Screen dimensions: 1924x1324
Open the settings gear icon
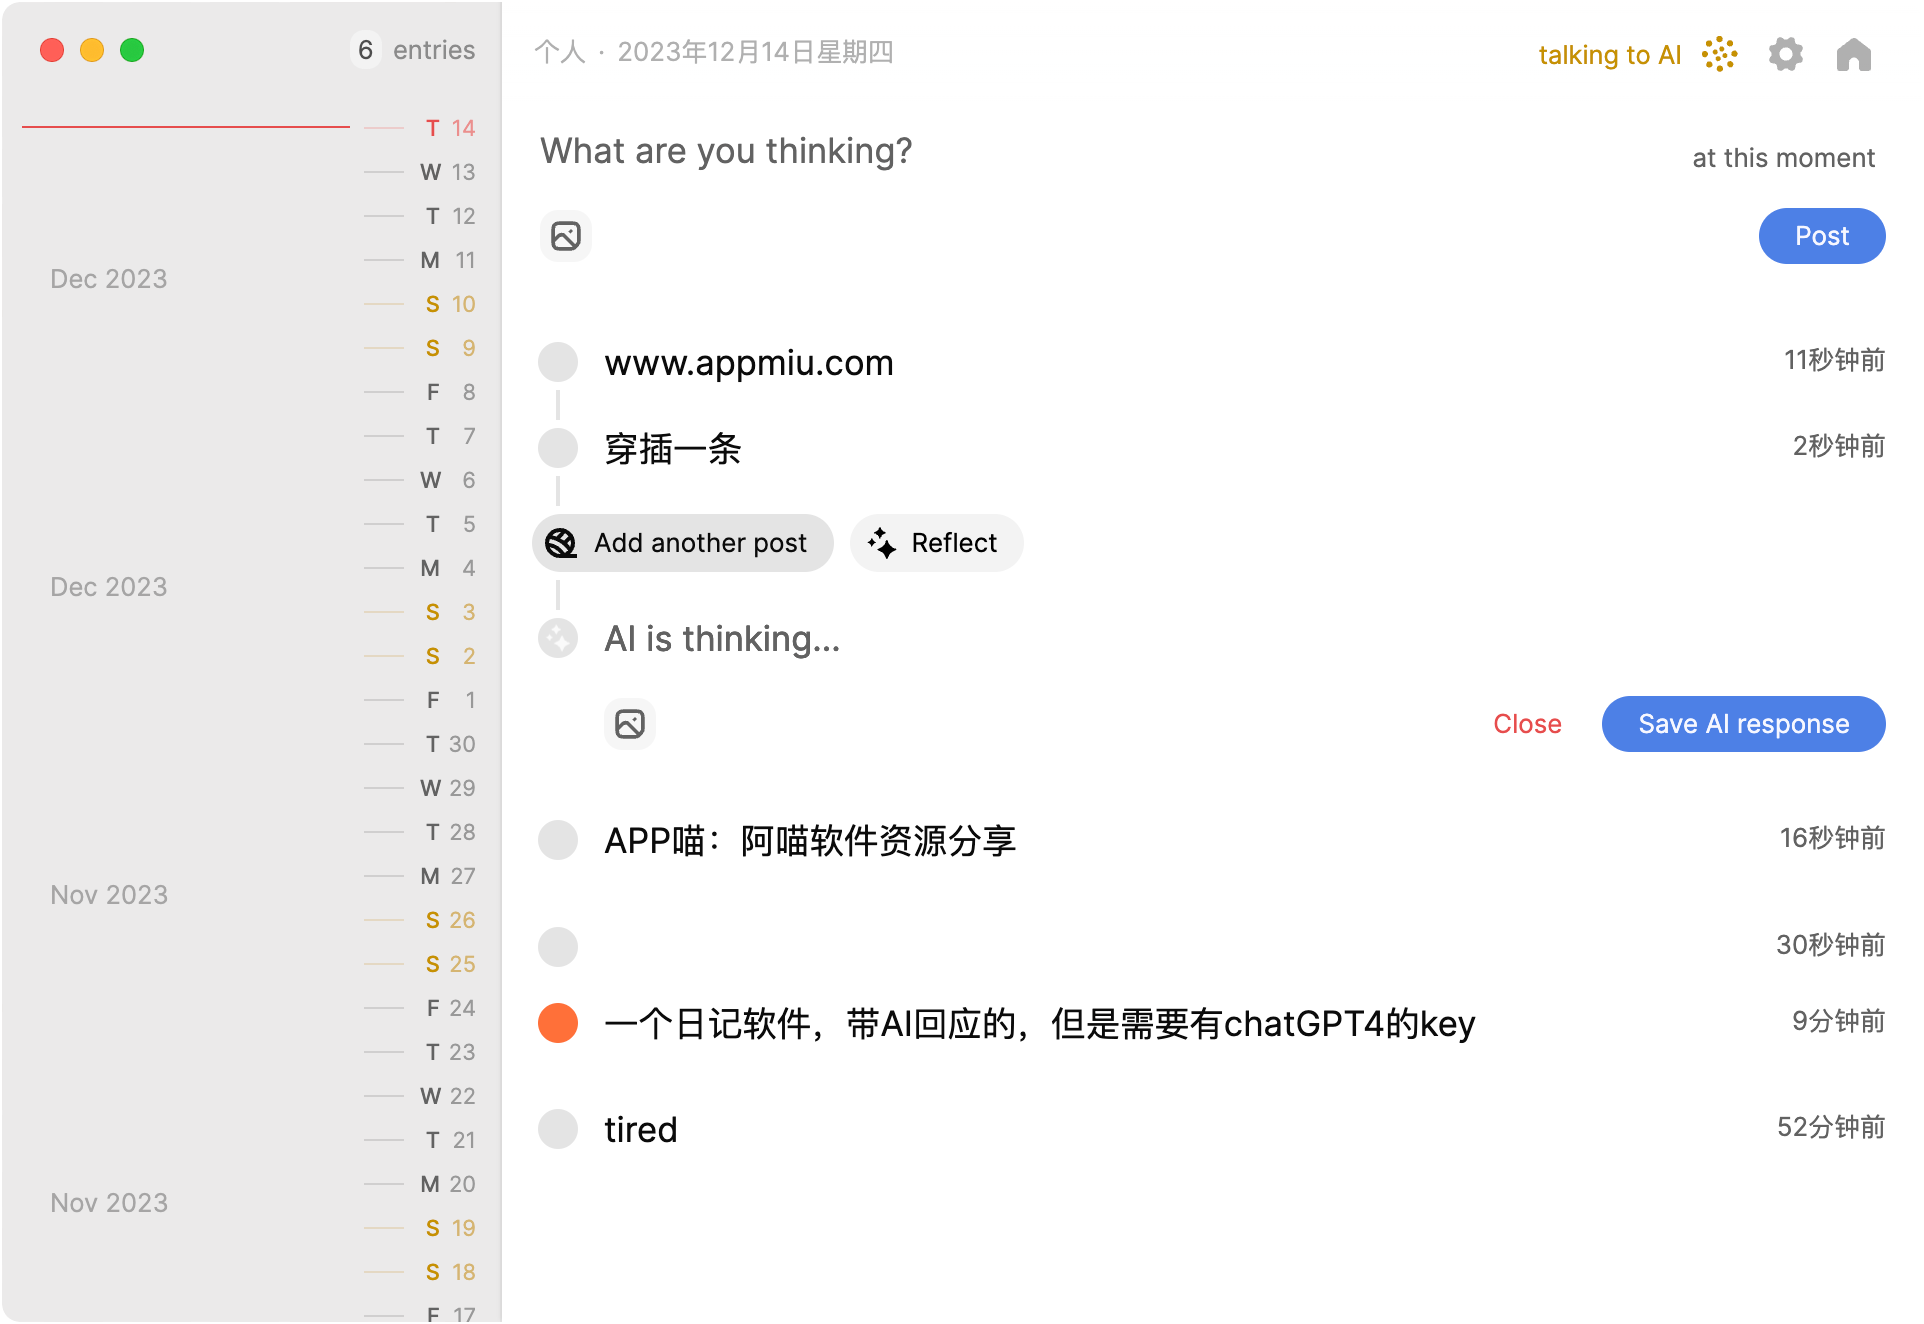[1785, 54]
